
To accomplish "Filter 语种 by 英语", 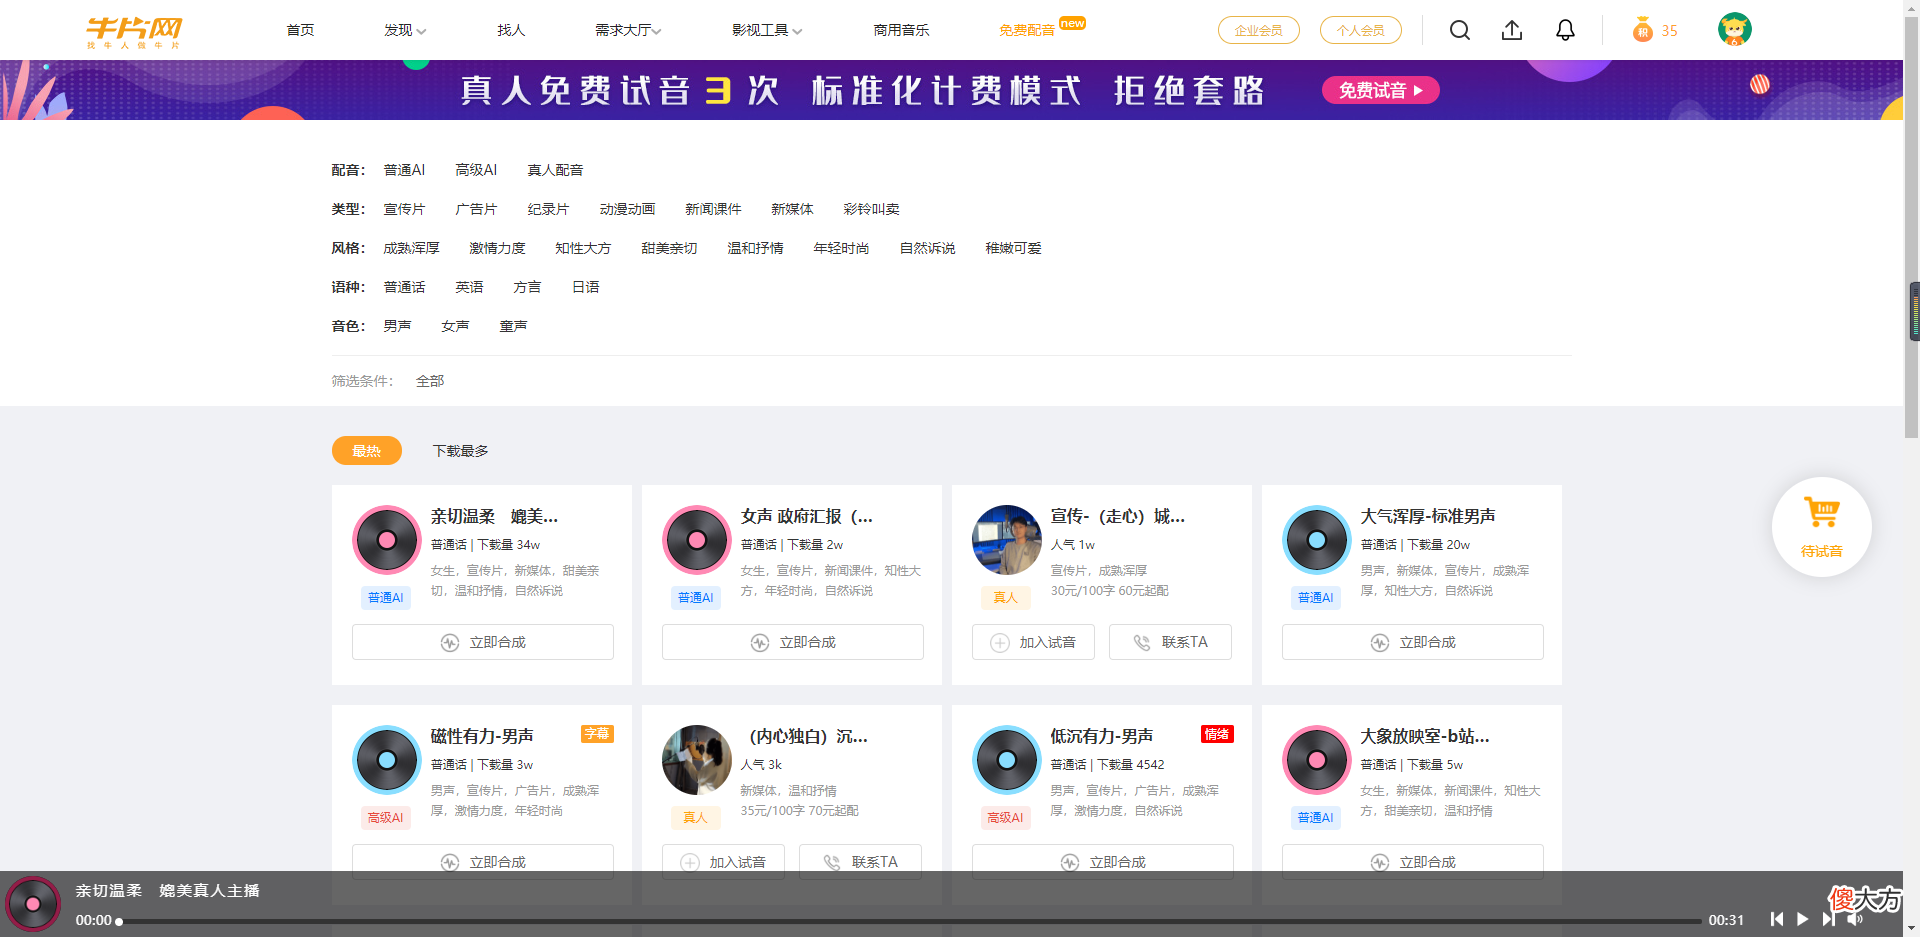I will (x=469, y=287).
